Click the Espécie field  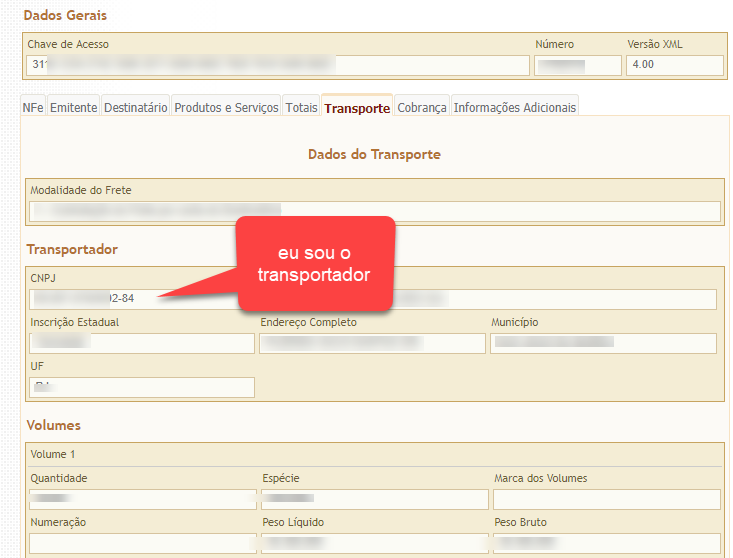point(374,499)
